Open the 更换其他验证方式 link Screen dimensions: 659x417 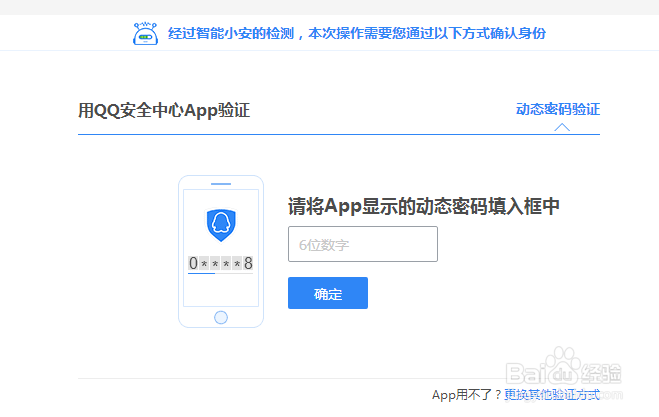(552, 395)
